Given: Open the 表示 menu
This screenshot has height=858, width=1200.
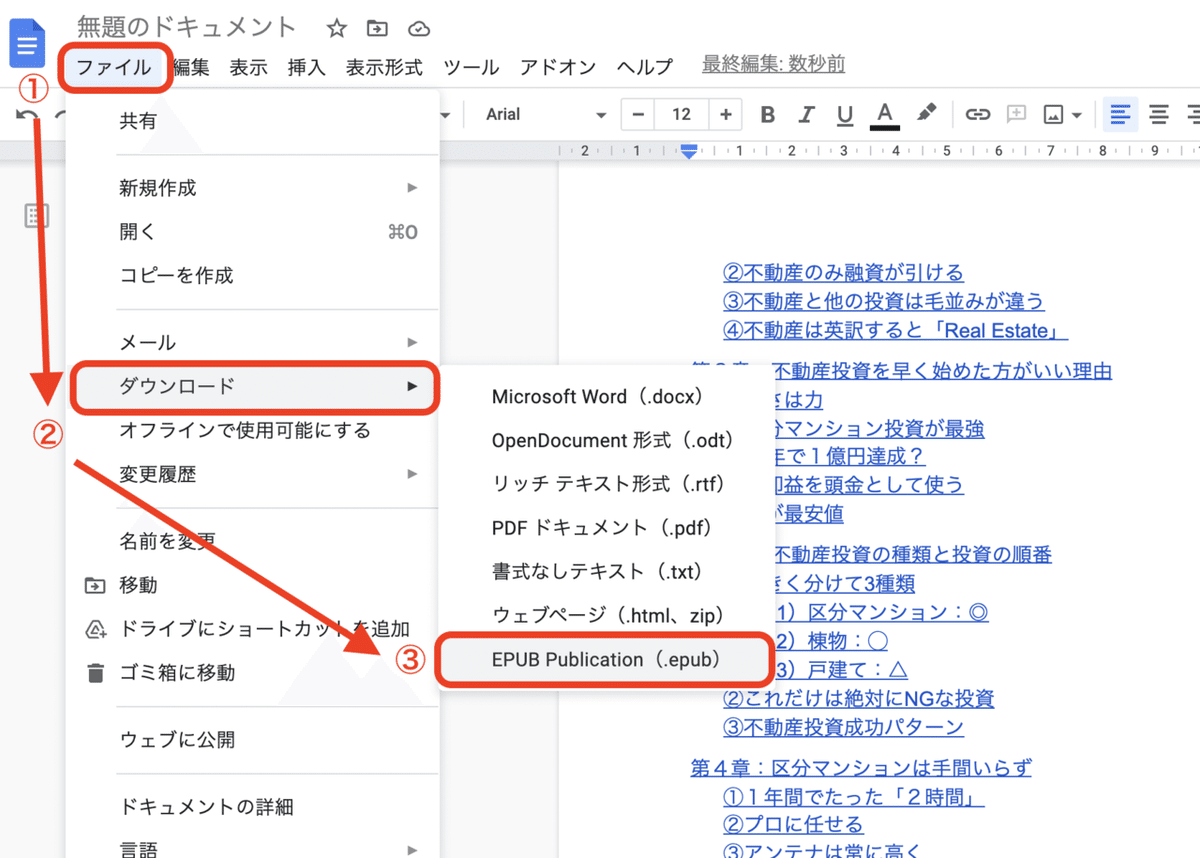Looking at the screenshot, I should click(249, 67).
